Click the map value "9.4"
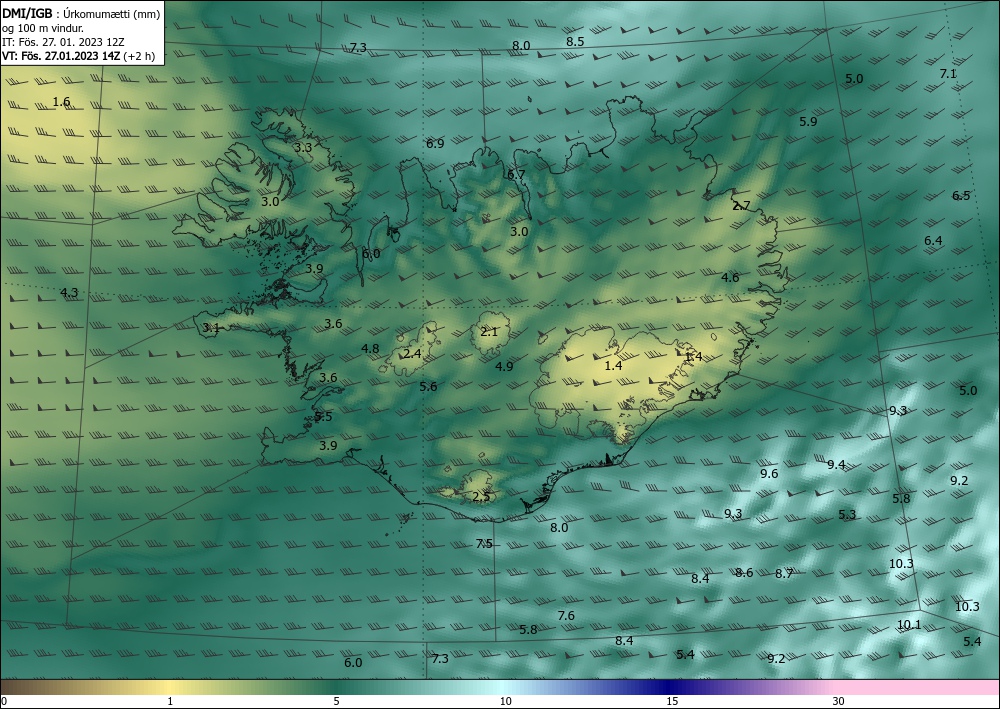 point(836,465)
